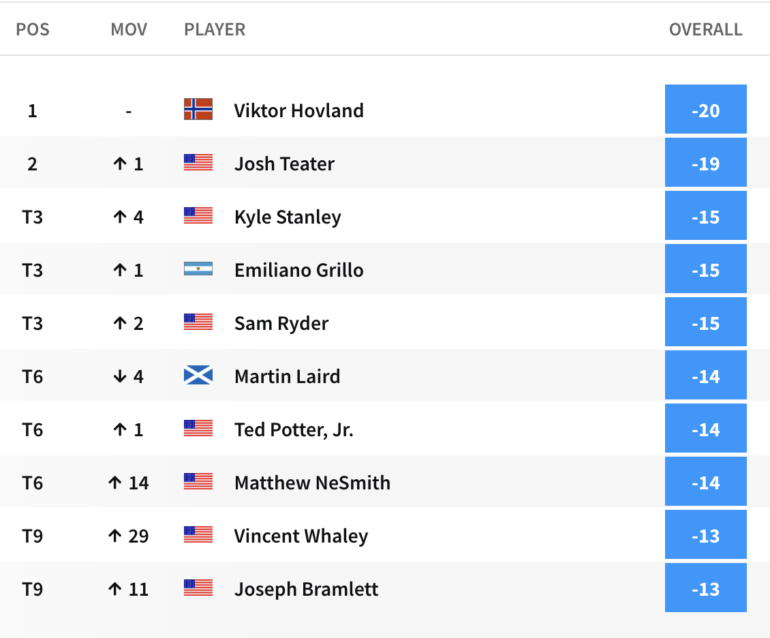Viewport: 770px width, 638px height.
Task: Click the US flag beside Josh Teater
Action: [x=198, y=162]
